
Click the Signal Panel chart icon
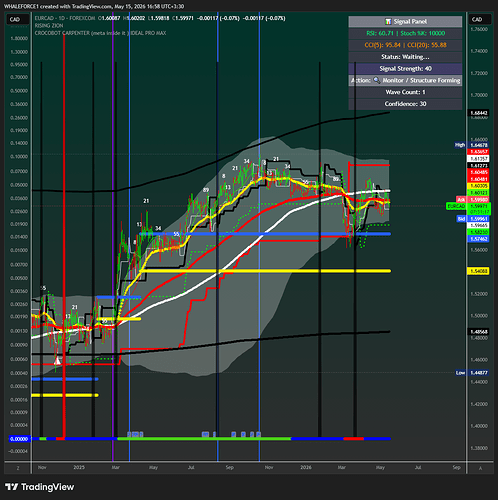(388, 21)
